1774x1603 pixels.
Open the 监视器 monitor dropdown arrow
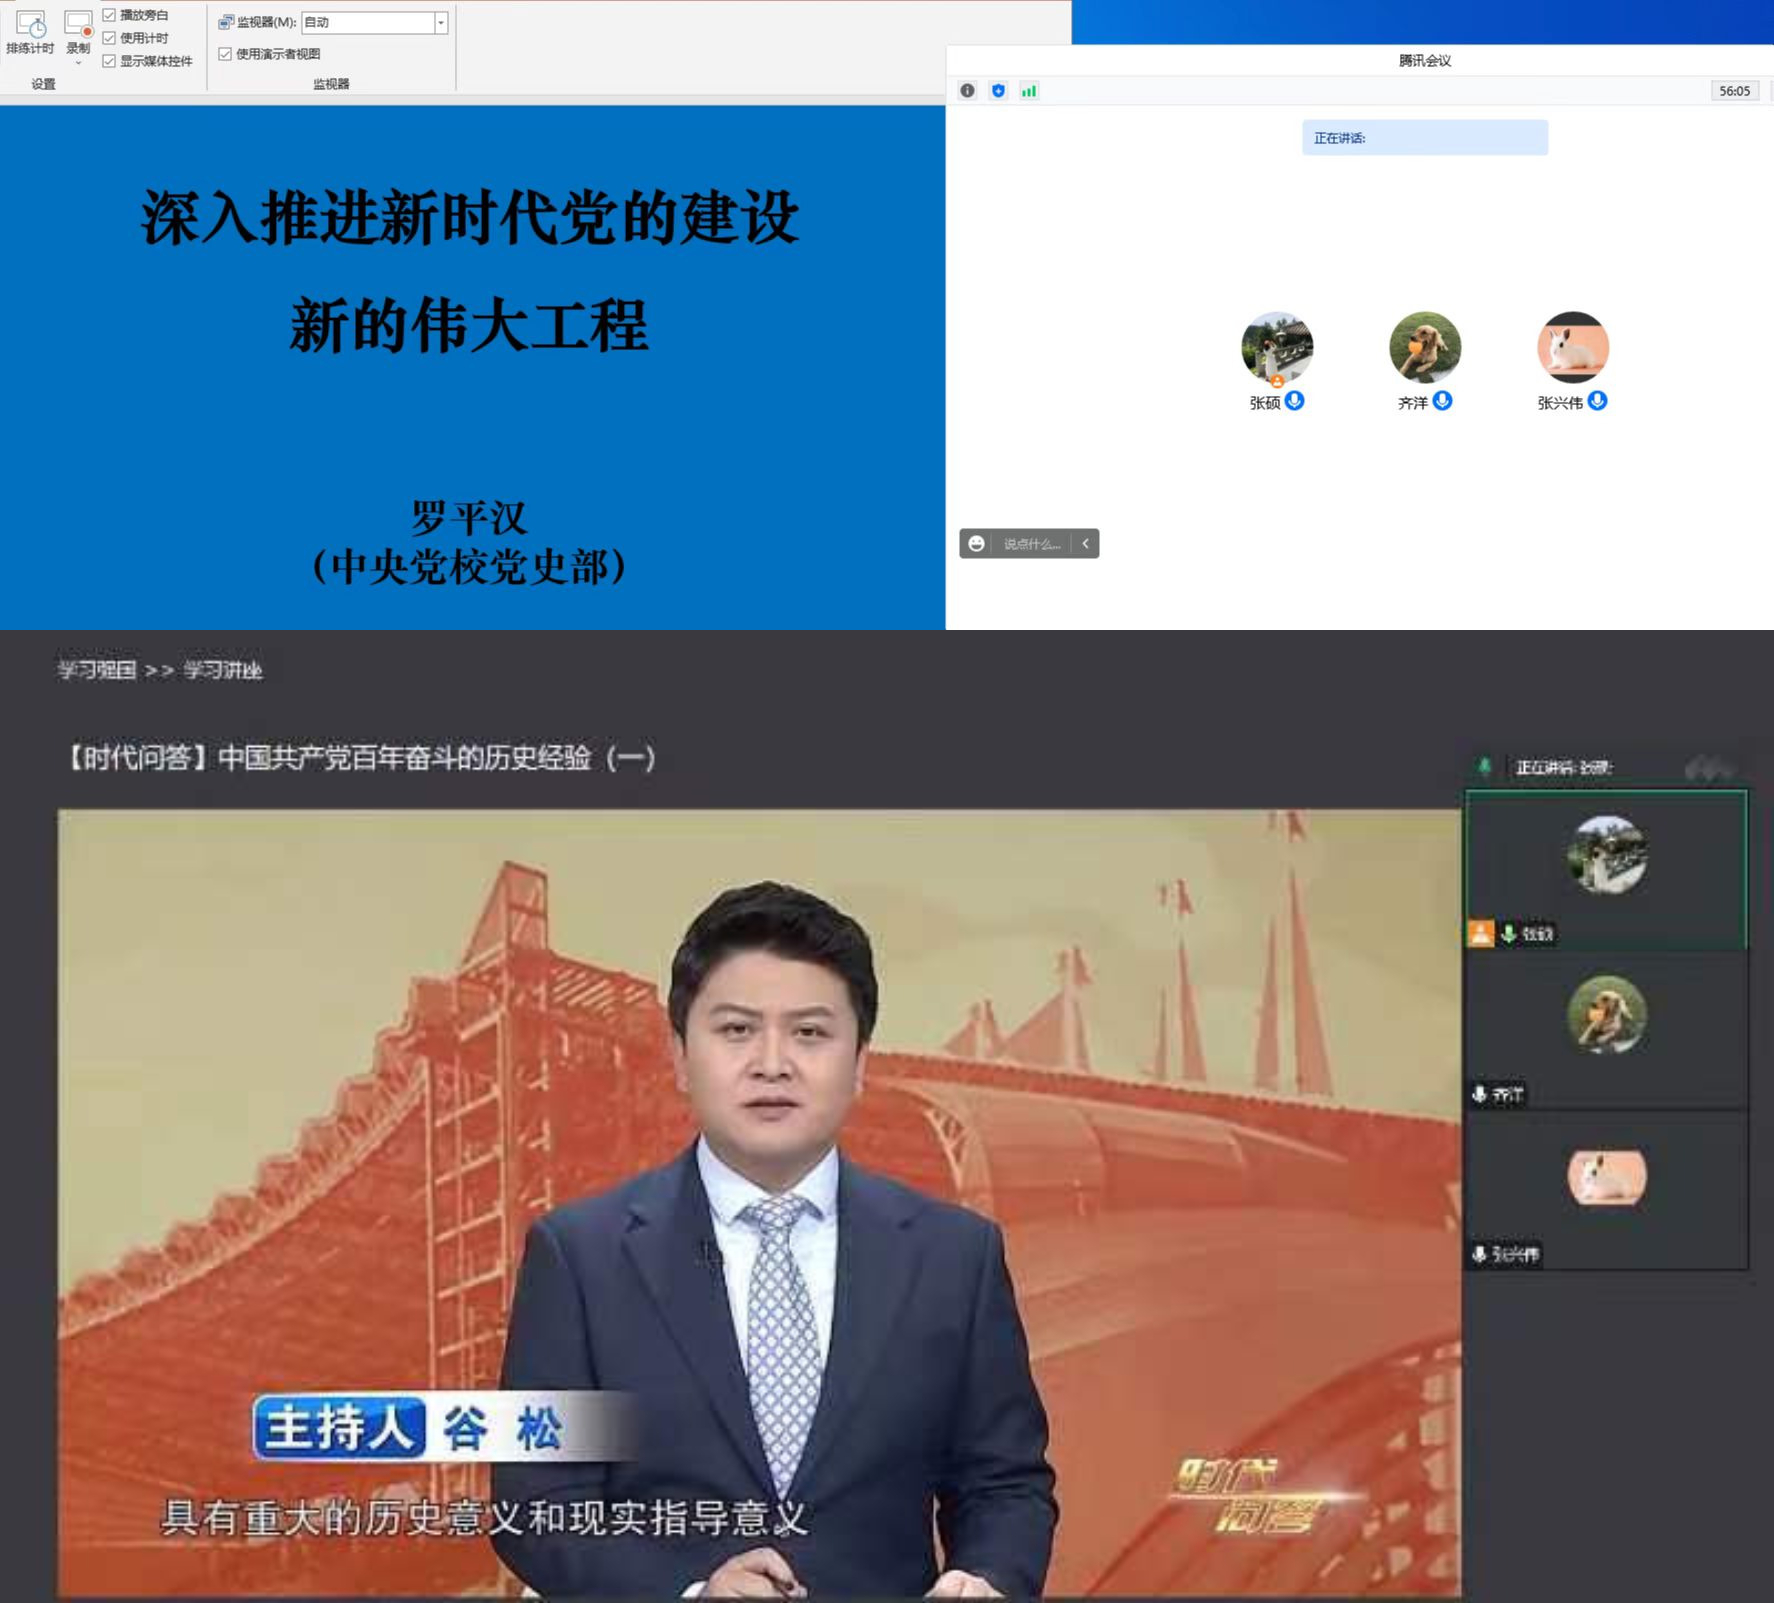point(441,22)
